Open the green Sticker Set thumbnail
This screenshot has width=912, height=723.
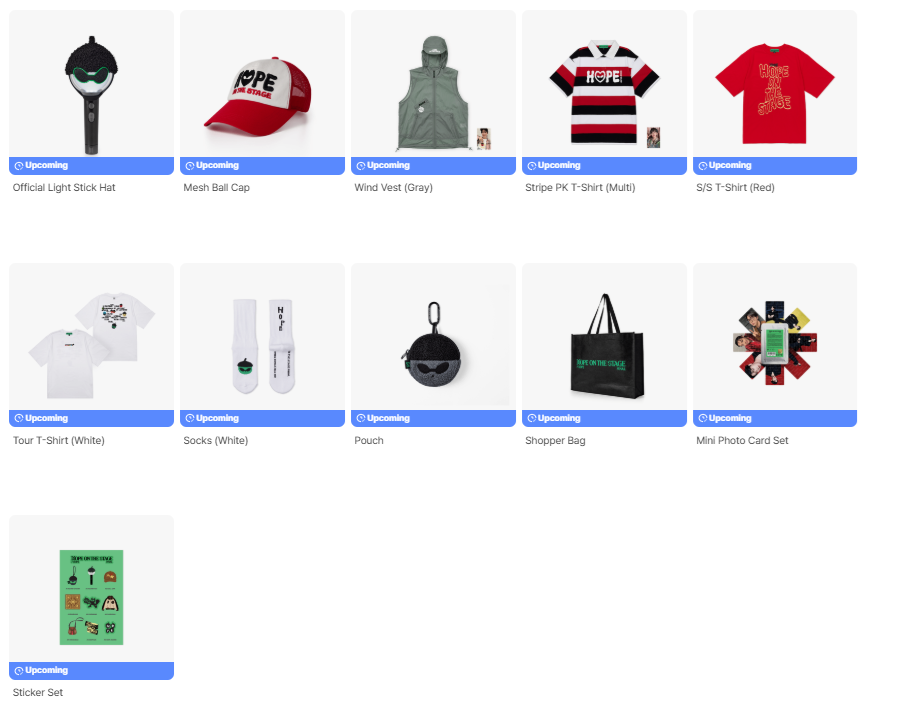(91, 588)
